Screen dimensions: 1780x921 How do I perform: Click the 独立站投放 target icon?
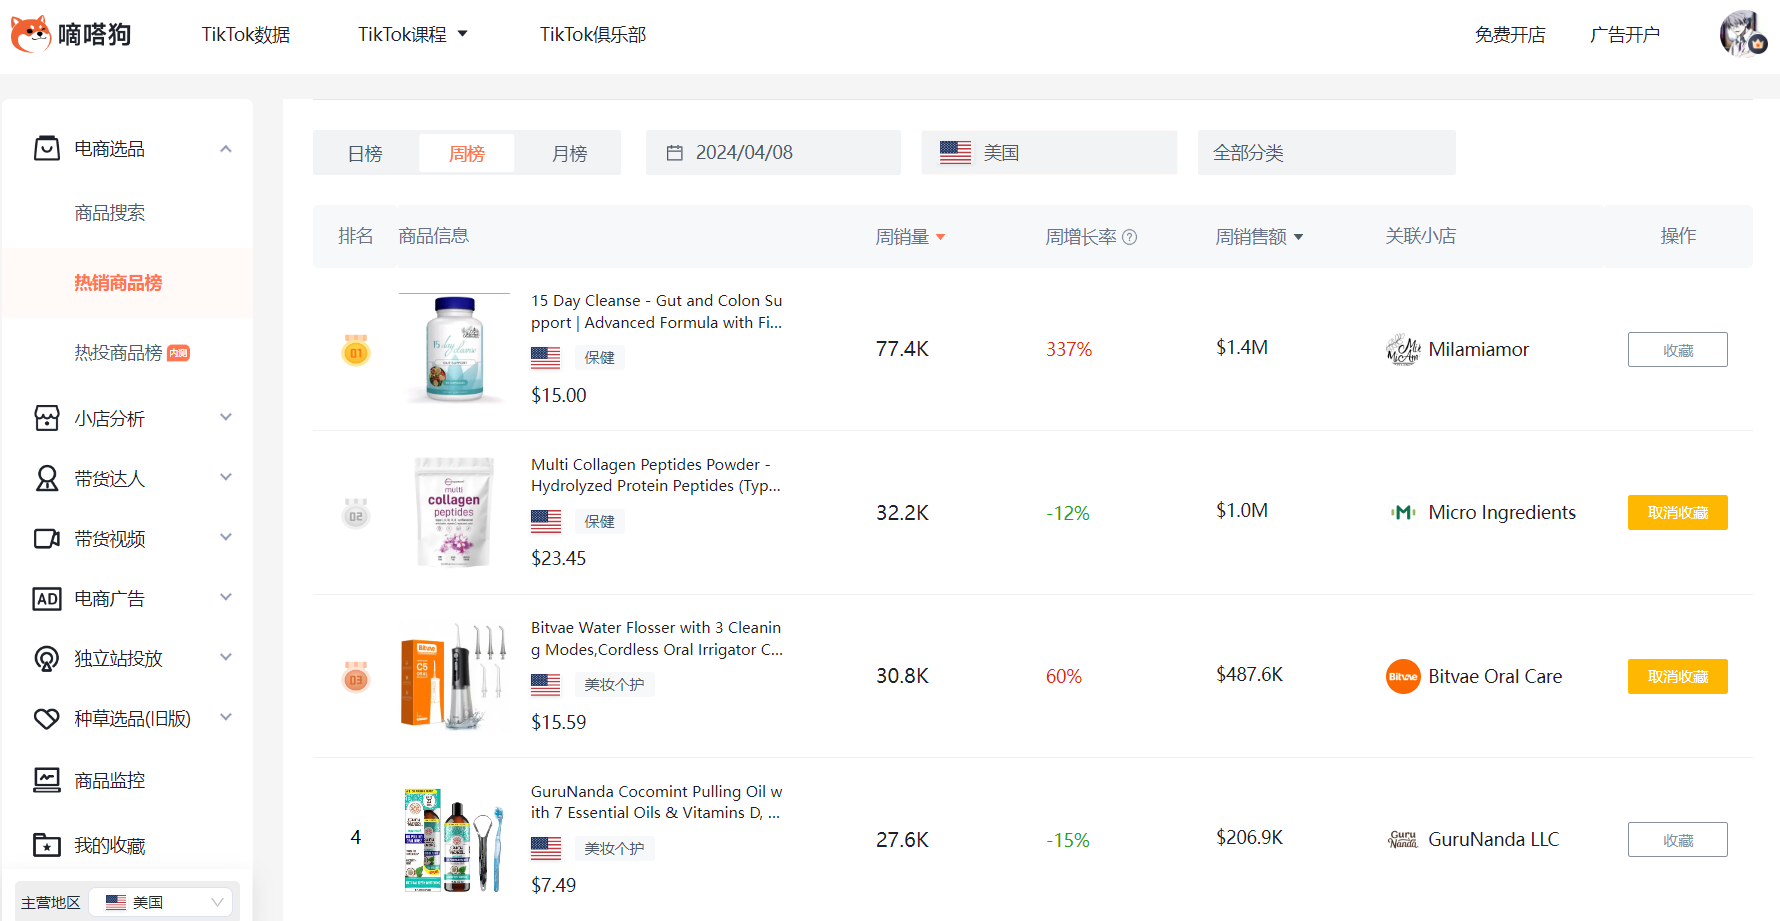point(47,659)
